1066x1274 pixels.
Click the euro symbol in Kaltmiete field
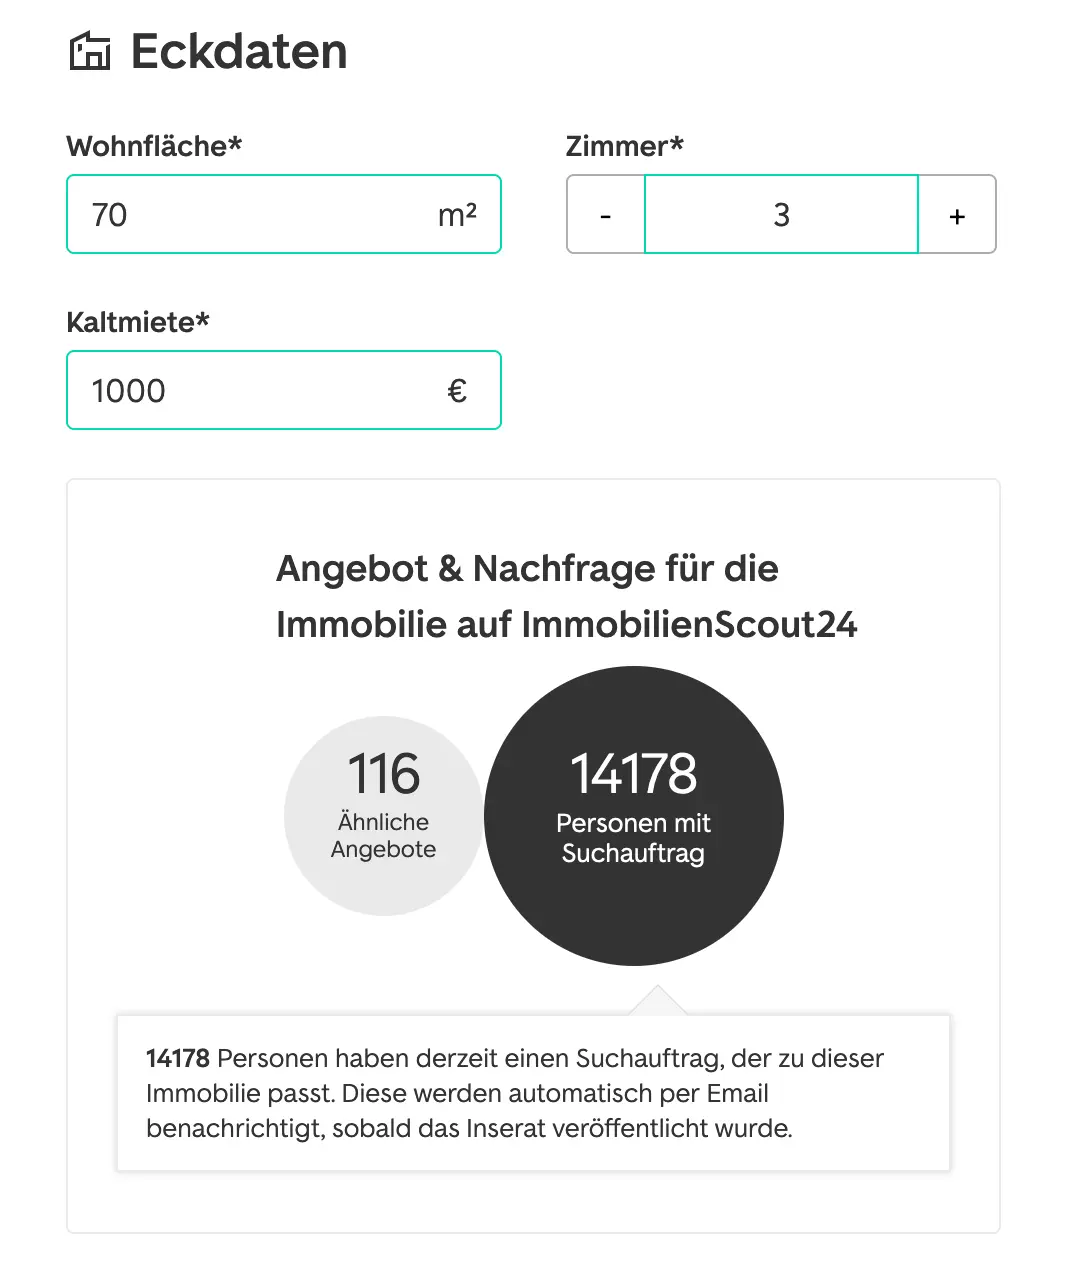(x=457, y=391)
